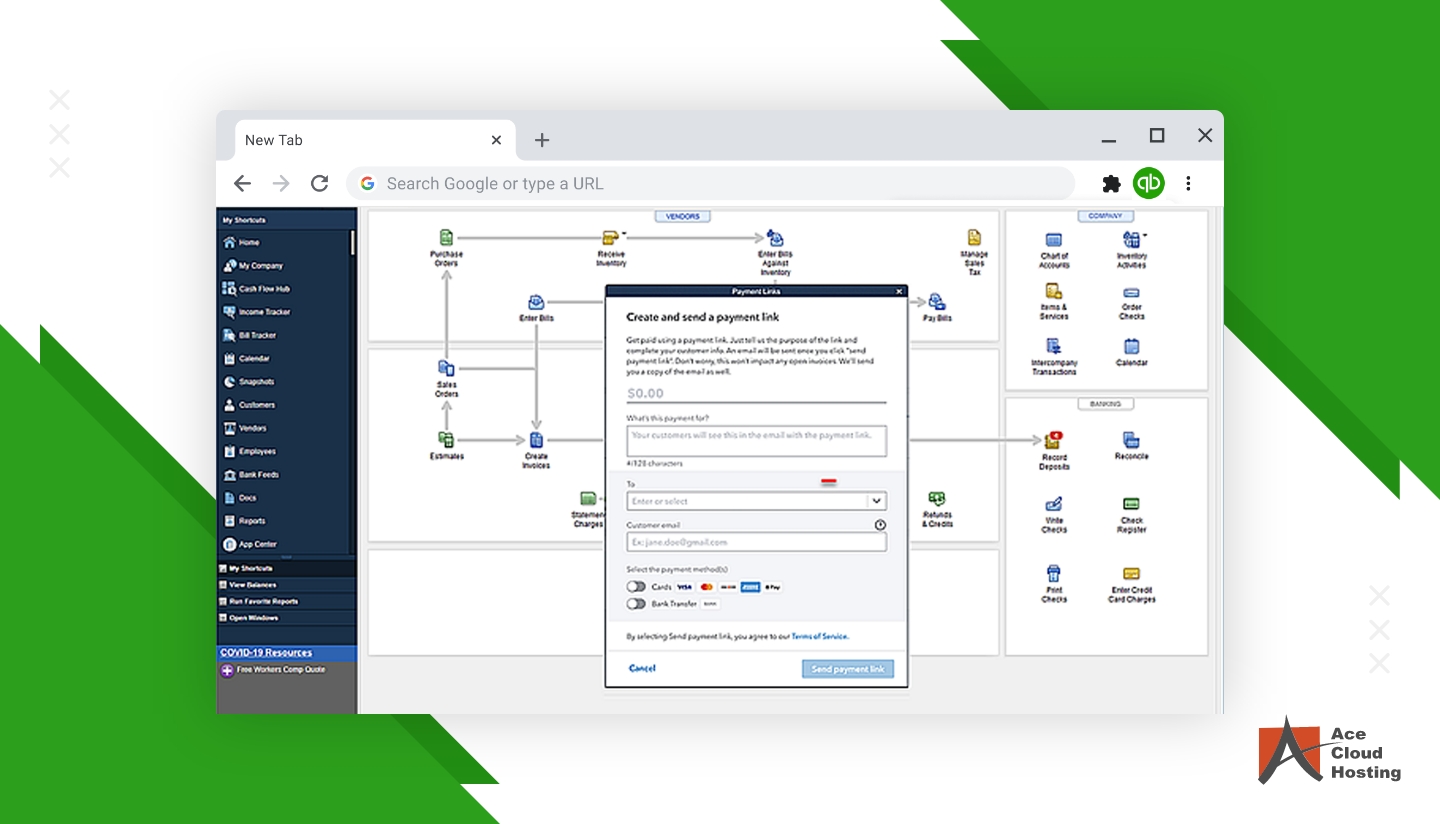Open the Terms of Service link
Viewport: 1440px width, 824px height.
pyautogui.click(x=820, y=636)
